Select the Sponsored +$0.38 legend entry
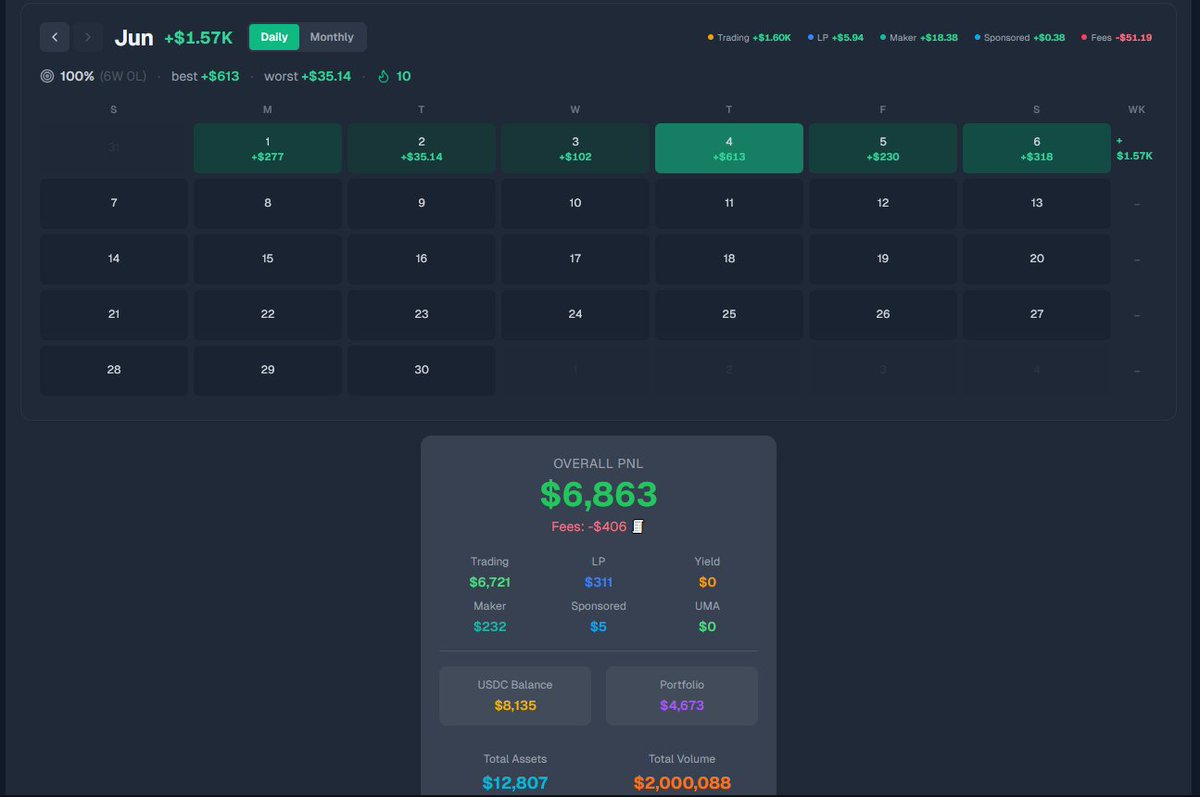 tap(1020, 38)
